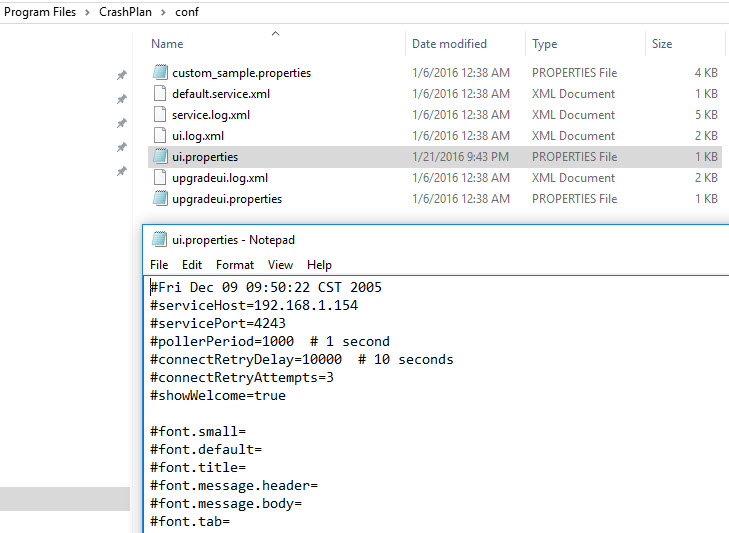Click the pin icon beside service.log.xml row

coord(122,123)
